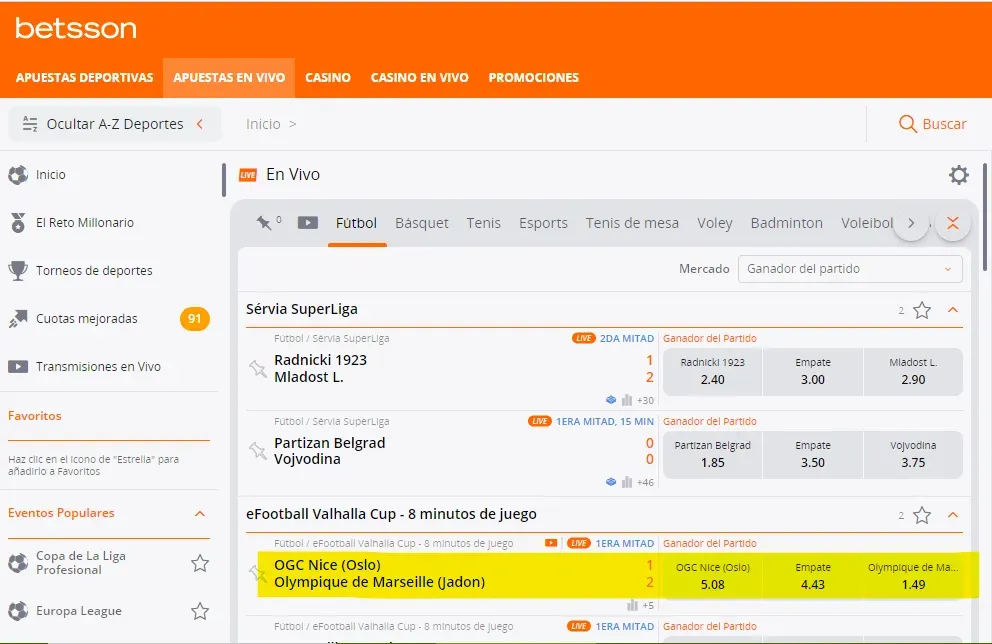The height and width of the screenshot is (644, 992).
Task: Open statistics icon for Partizan Belgrad match
Action: 627,482
